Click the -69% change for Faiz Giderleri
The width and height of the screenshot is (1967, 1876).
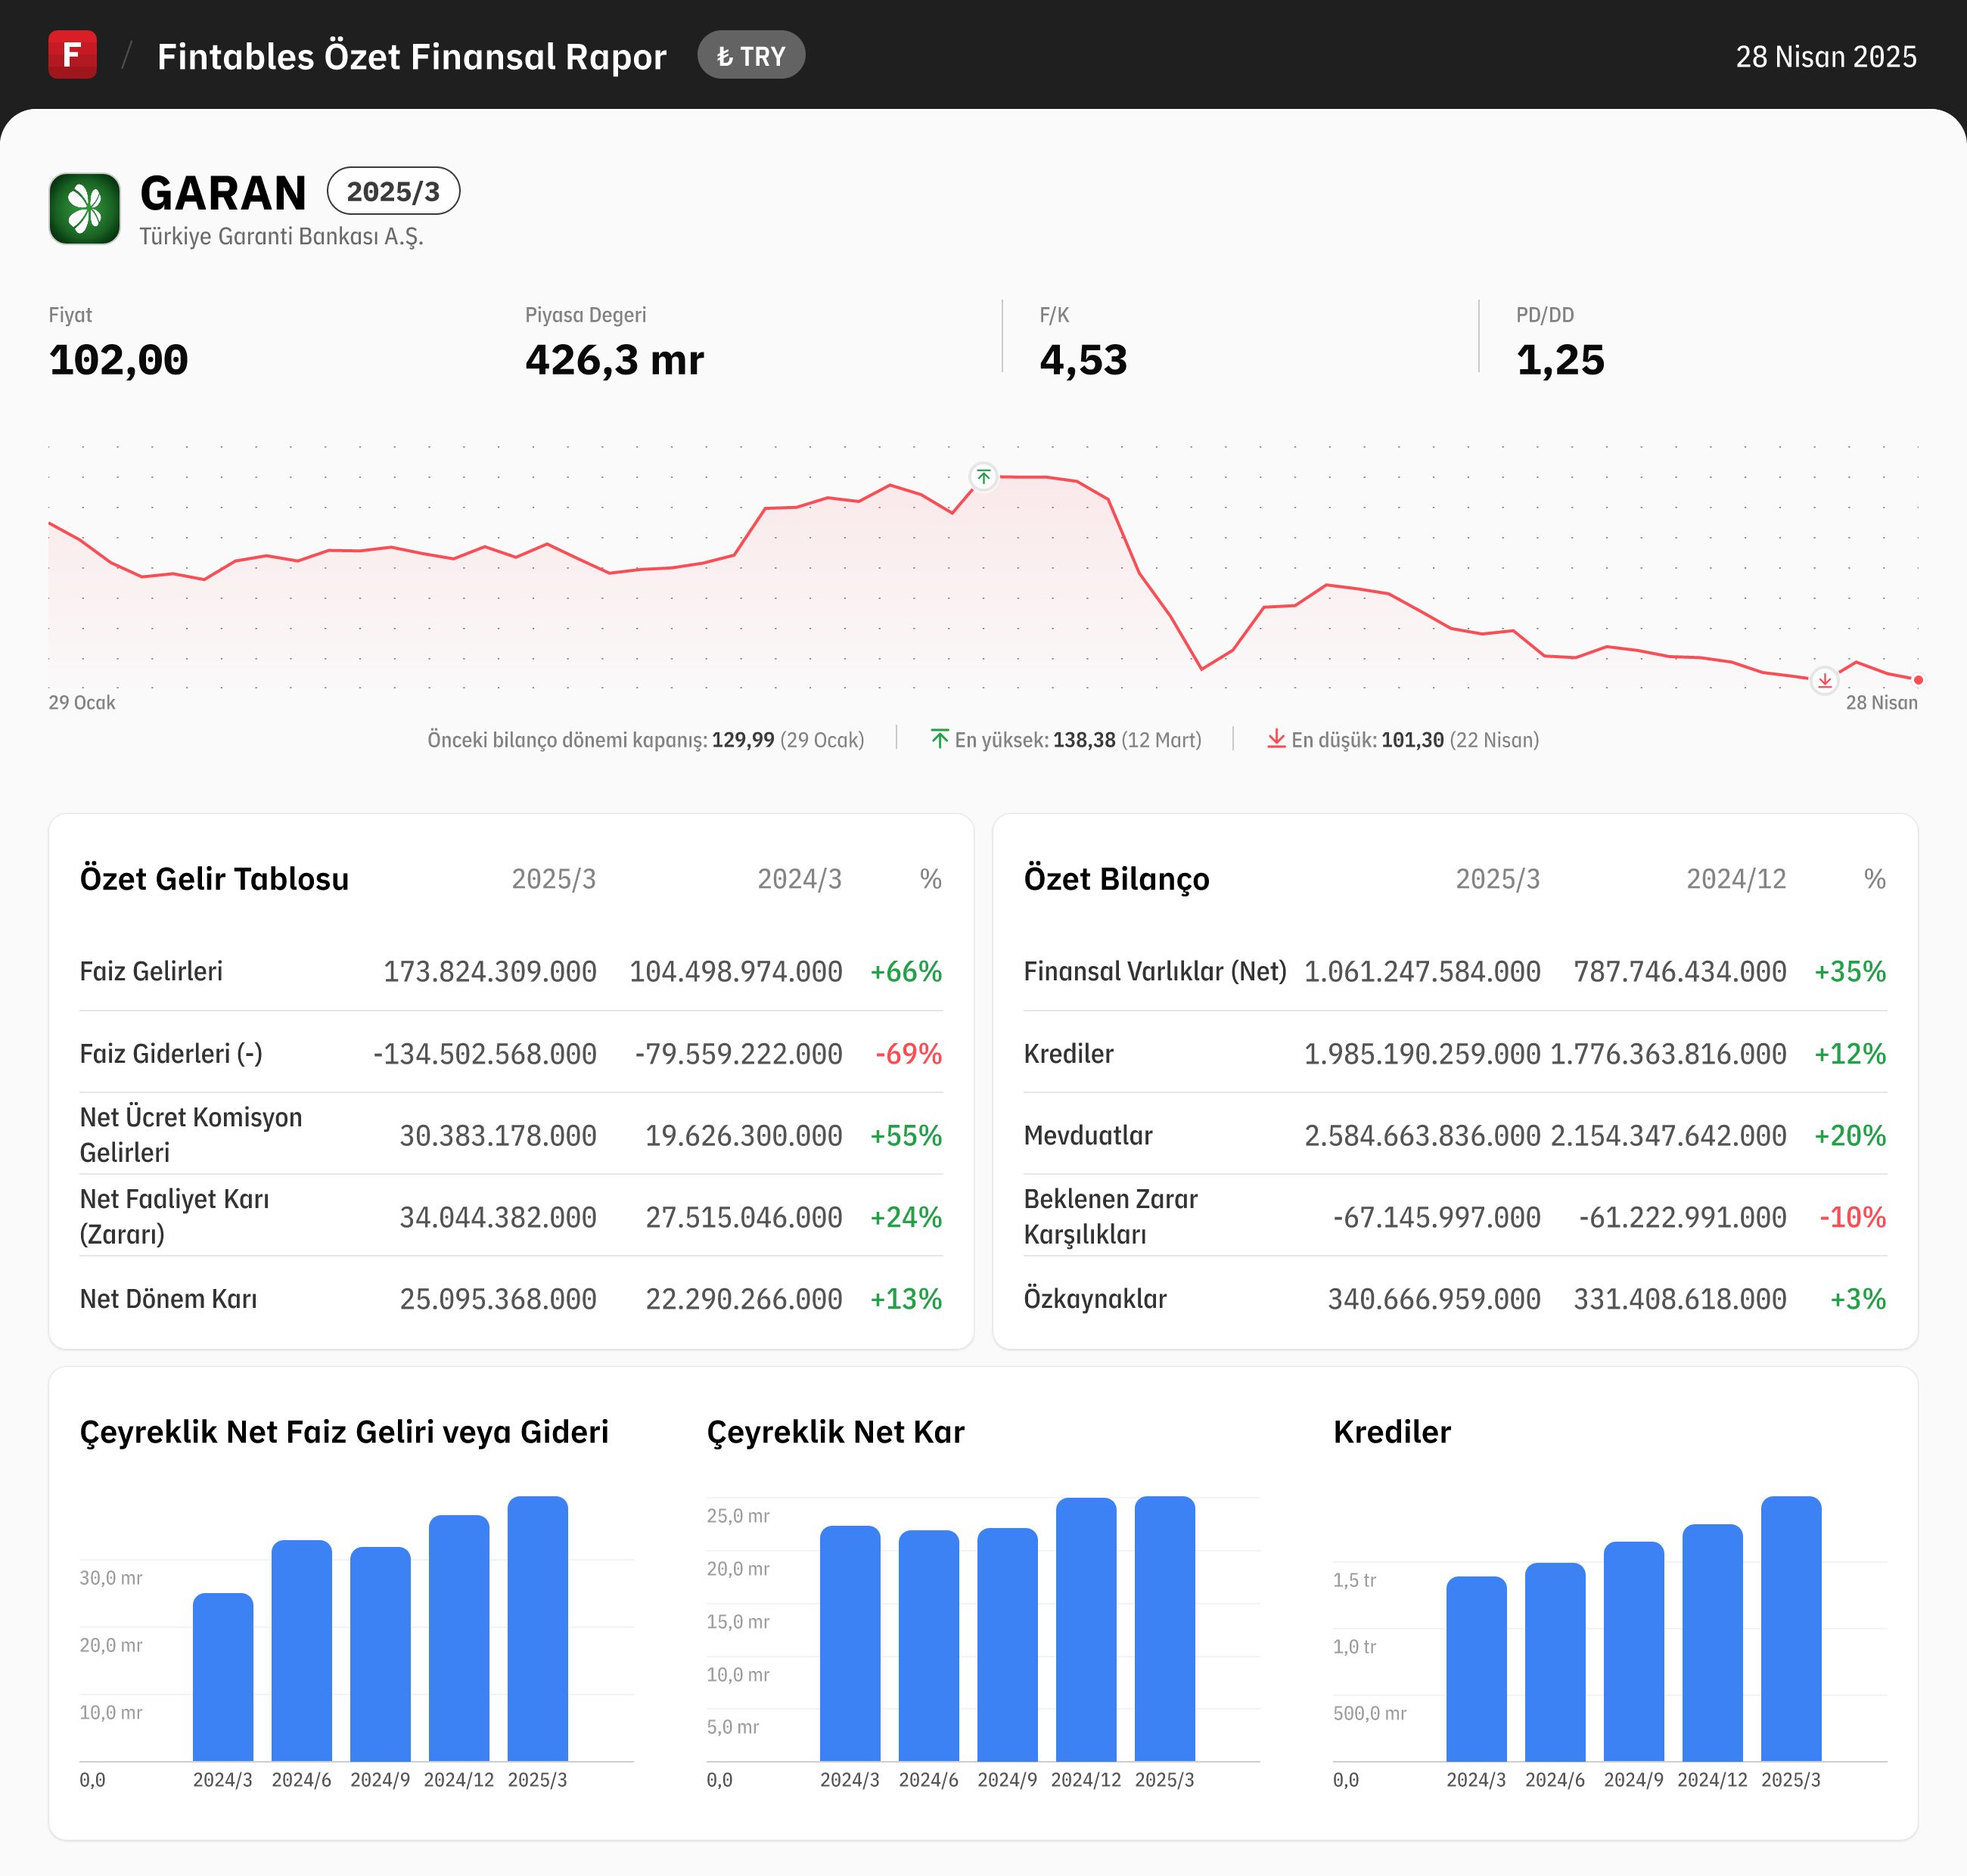click(908, 1053)
